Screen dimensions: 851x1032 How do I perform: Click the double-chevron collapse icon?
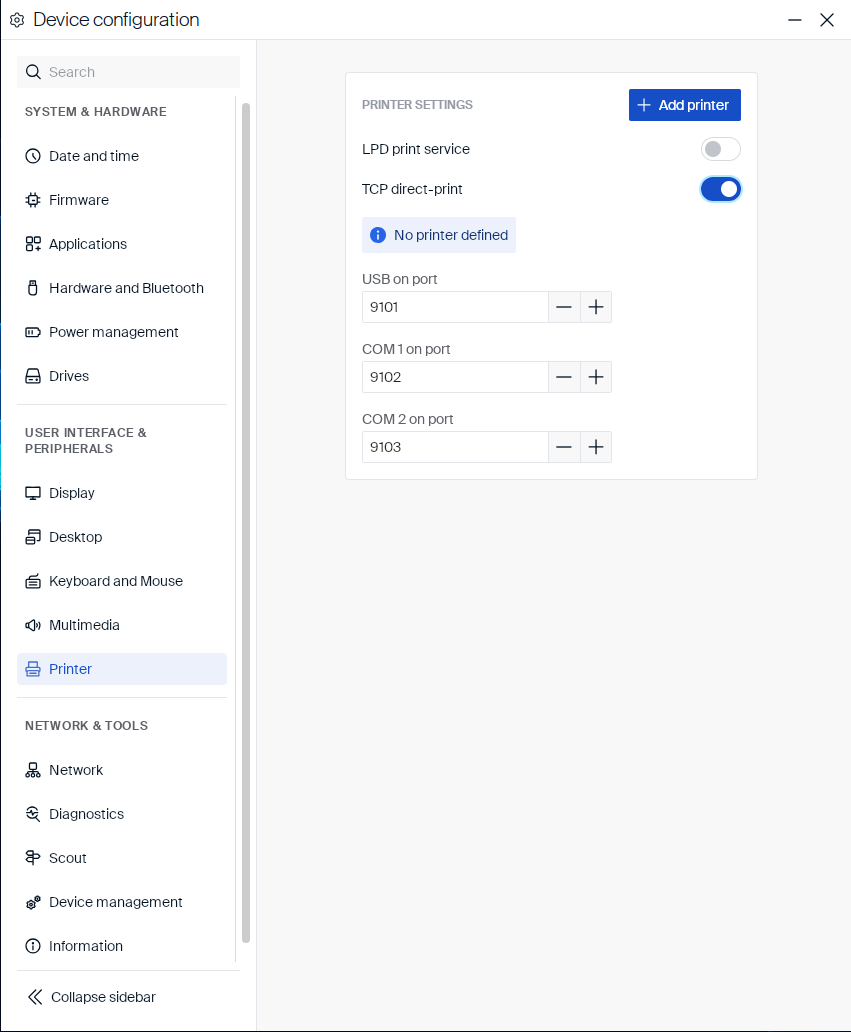pyautogui.click(x=35, y=997)
